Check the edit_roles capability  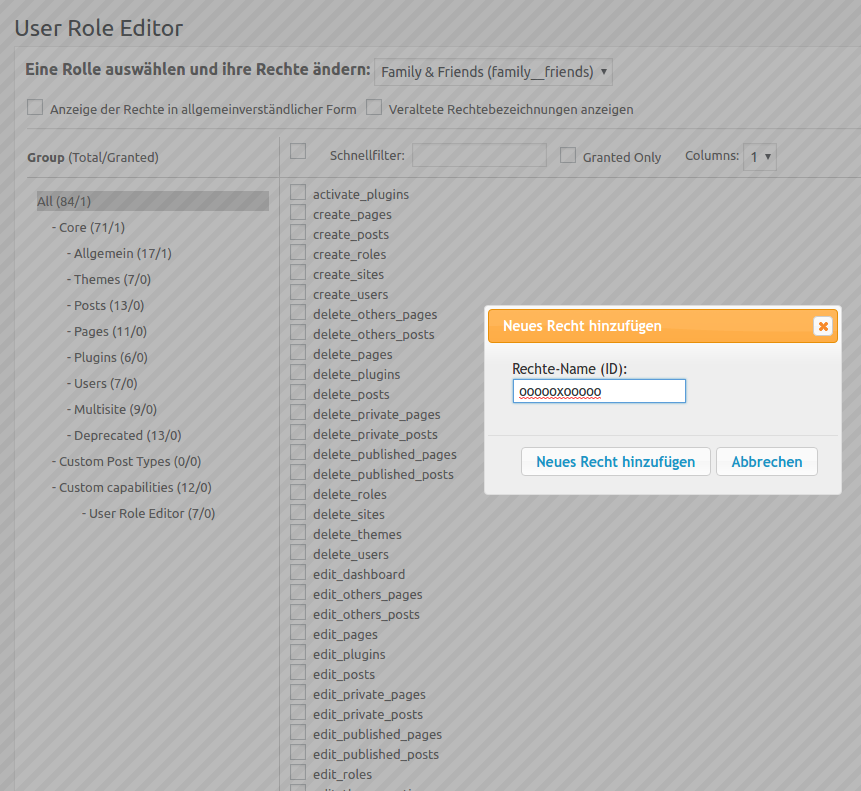pyautogui.click(x=298, y=772)
